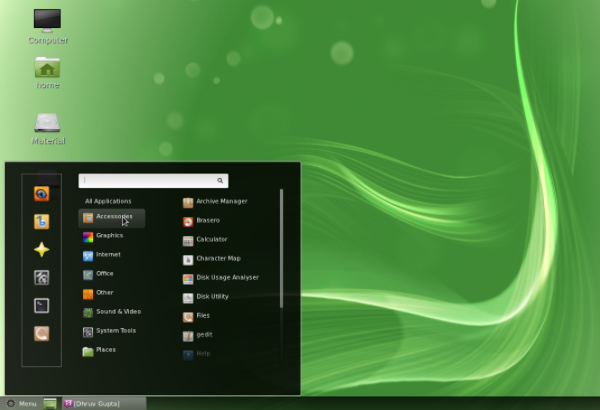
Task: Open Character Map from the list
Action: 217,259
